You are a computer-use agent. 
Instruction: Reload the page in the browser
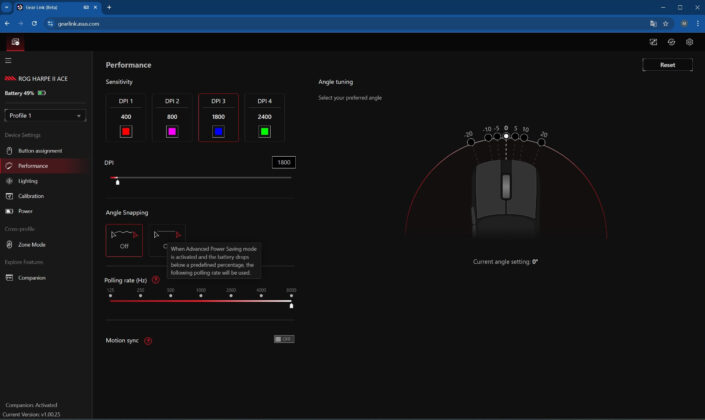click(34, 23)
